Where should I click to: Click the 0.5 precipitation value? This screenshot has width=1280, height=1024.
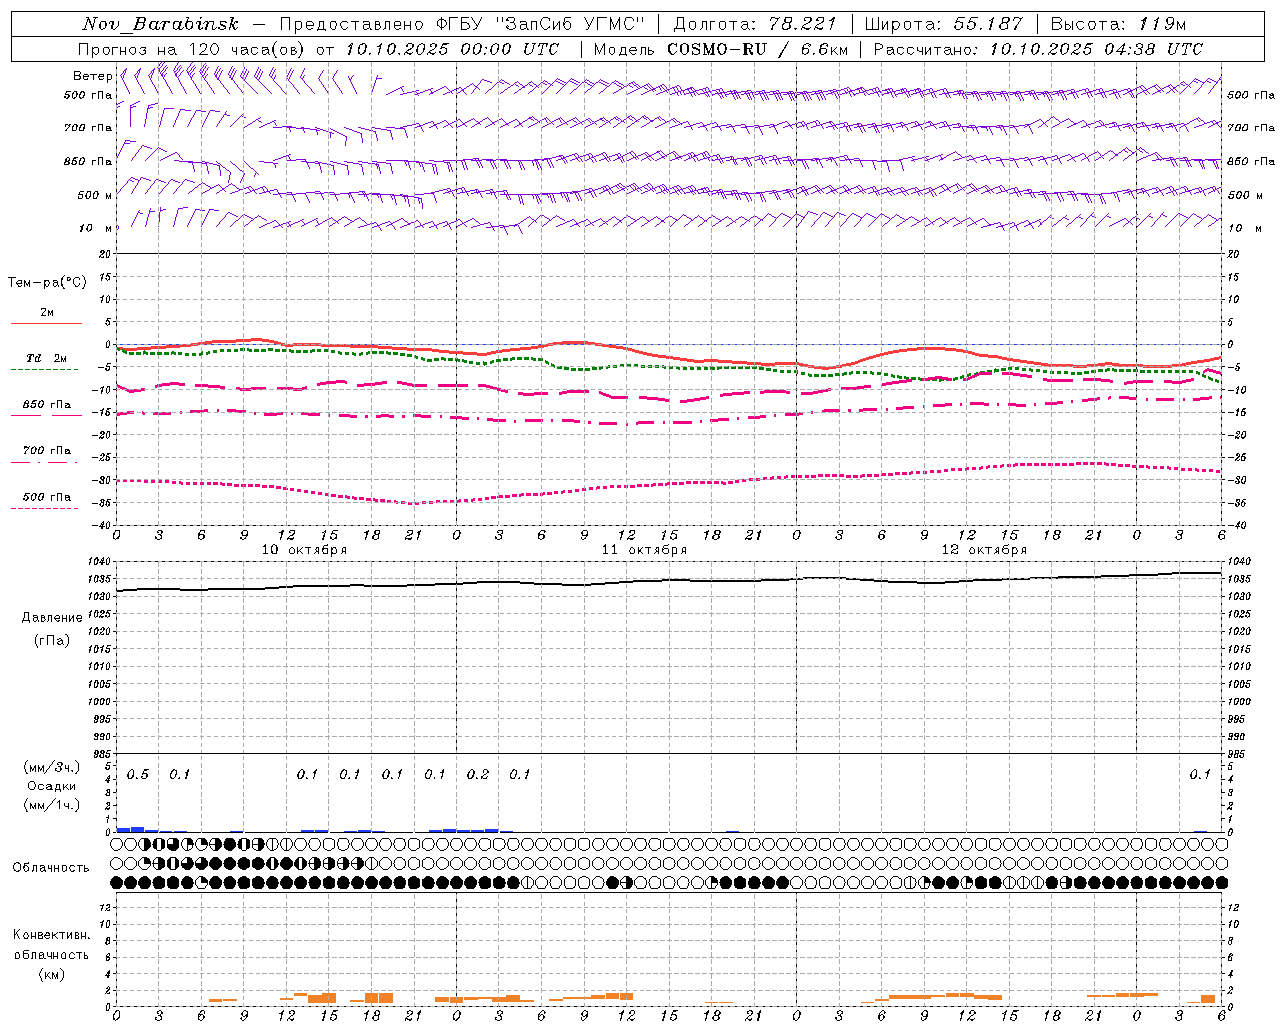[x=137, y=775]
